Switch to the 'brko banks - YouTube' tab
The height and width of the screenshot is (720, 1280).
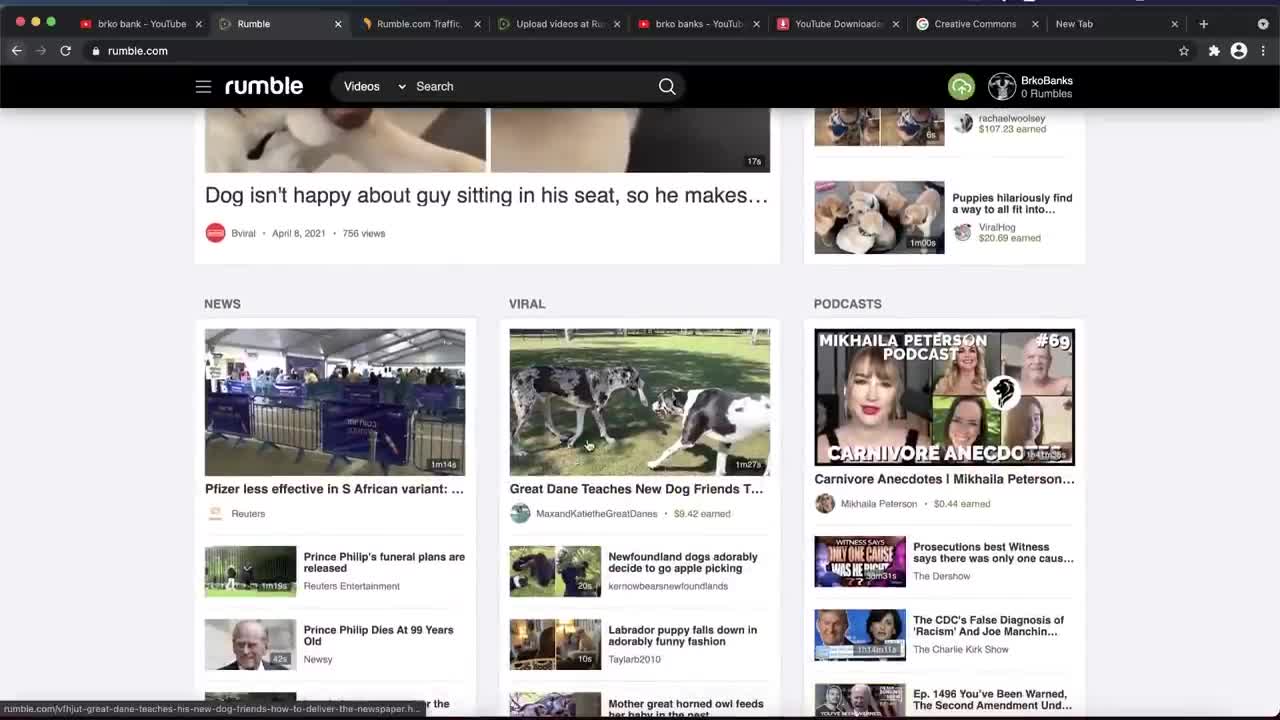697,24
